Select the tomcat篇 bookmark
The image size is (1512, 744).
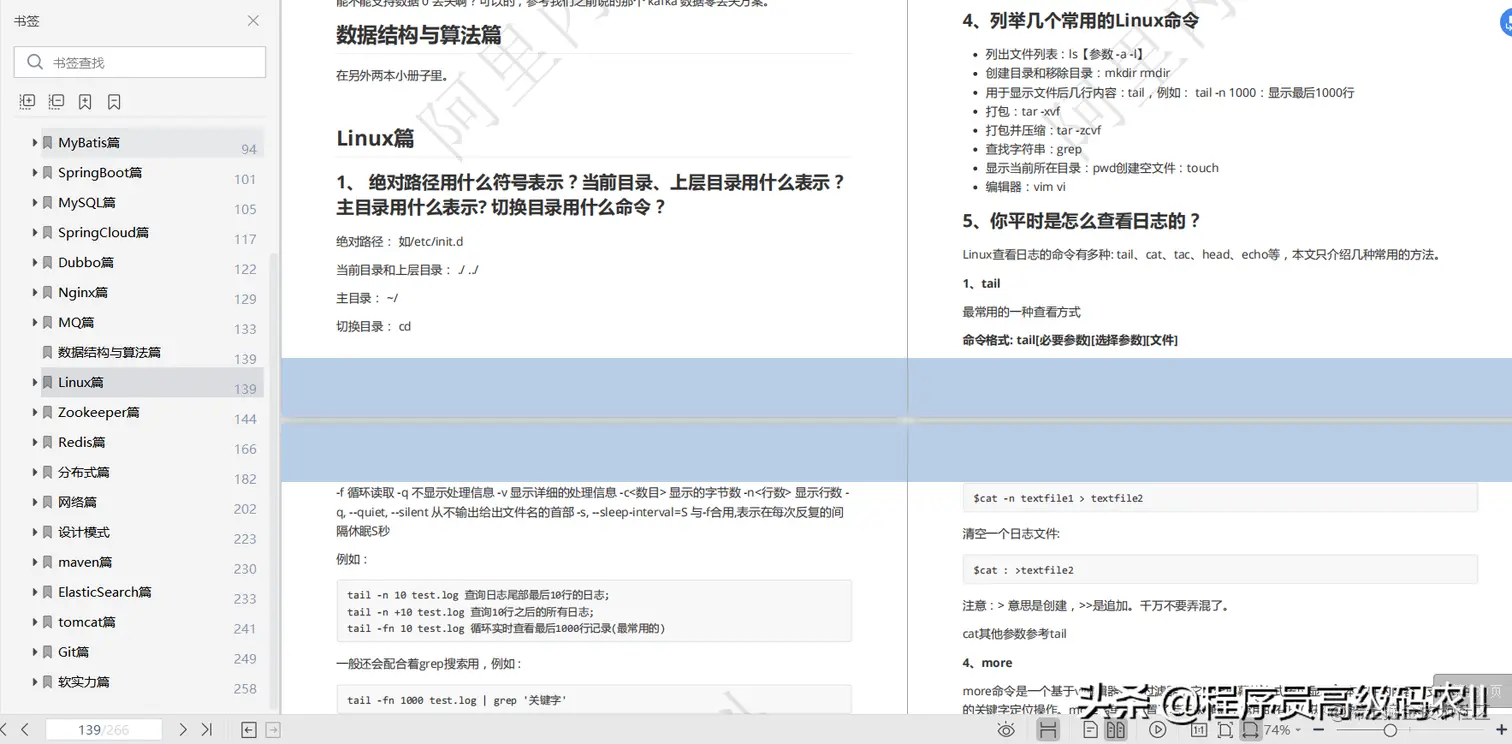(87, 623)
